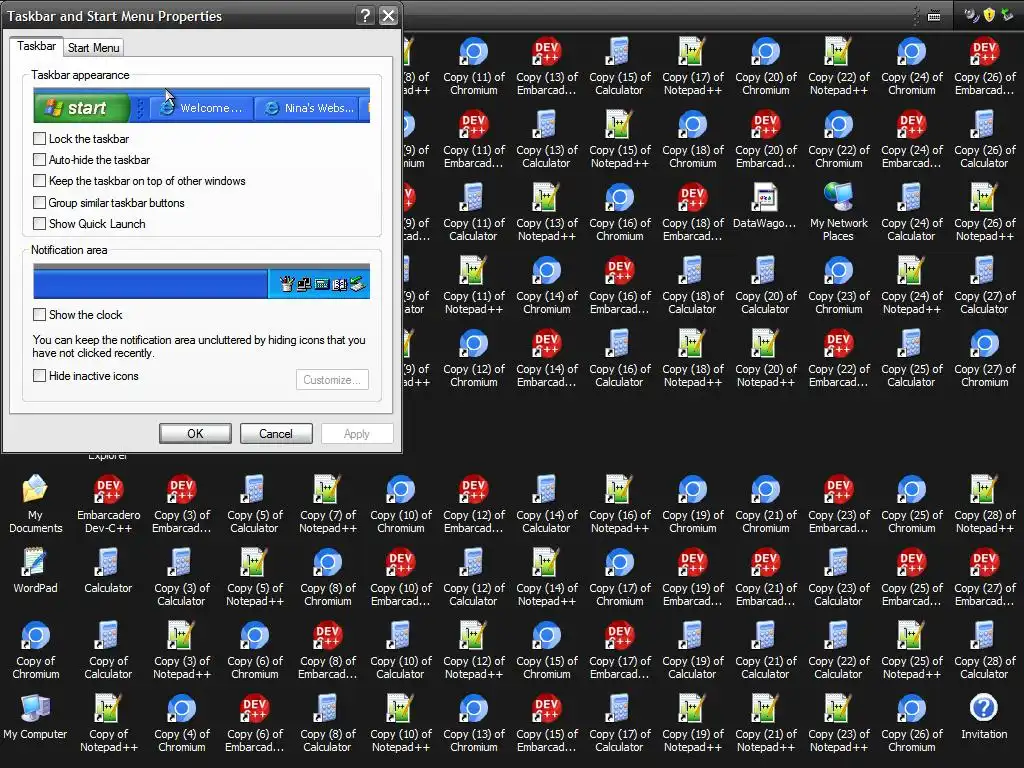The width and height of the screenshot is (1024, 768).
Task: Check Show Quick Launch
Action: click(x=40, y=223)
